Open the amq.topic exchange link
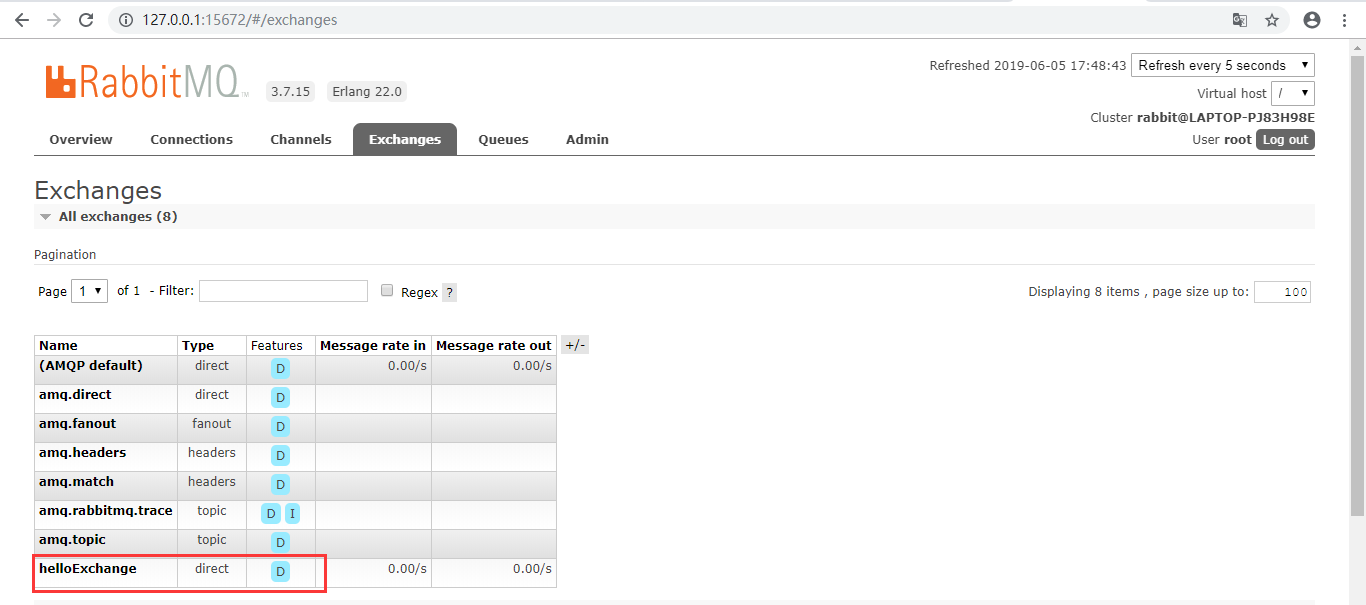The height and width of the screenshot is (605, 1366). [72, 539]
